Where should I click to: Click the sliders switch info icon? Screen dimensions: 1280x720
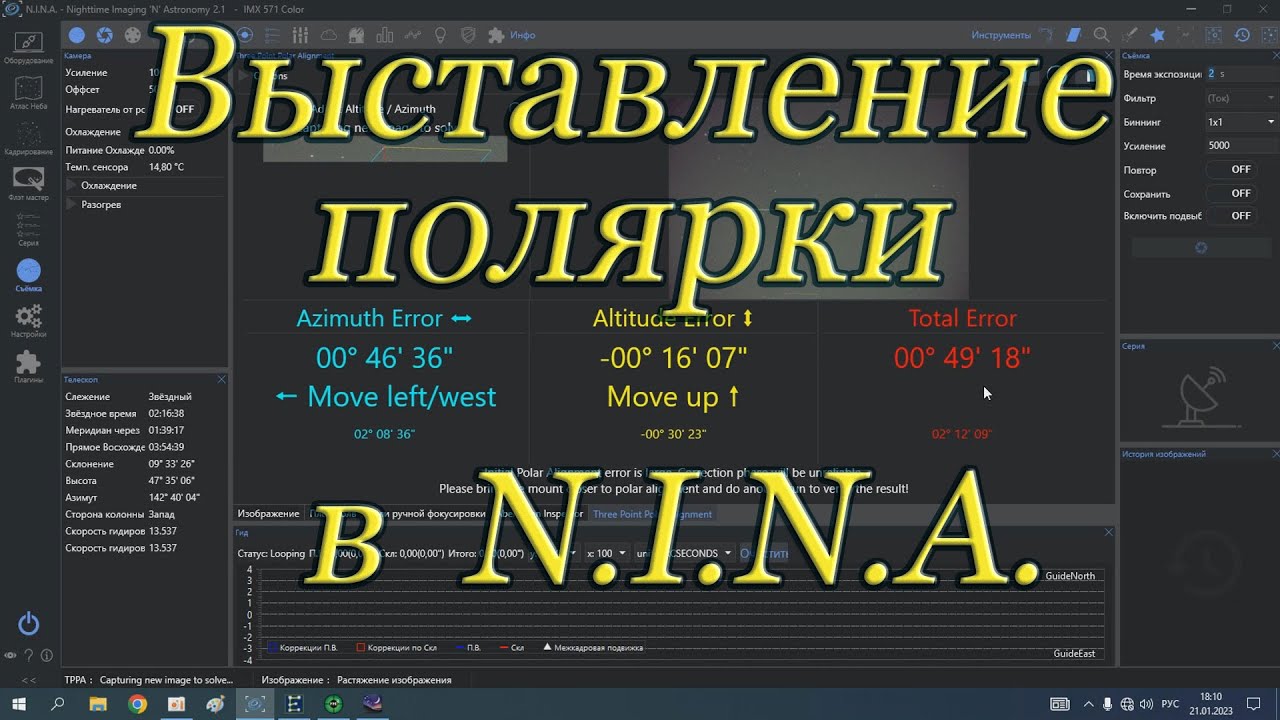300,35
